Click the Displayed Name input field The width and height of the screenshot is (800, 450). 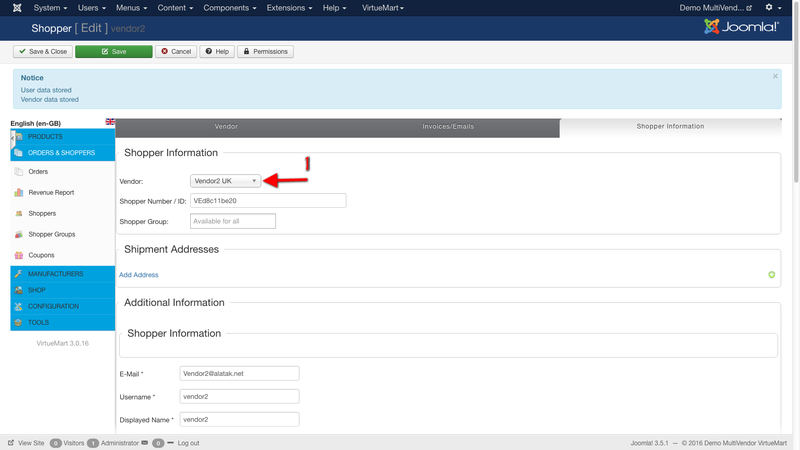[x=239, y=419]
